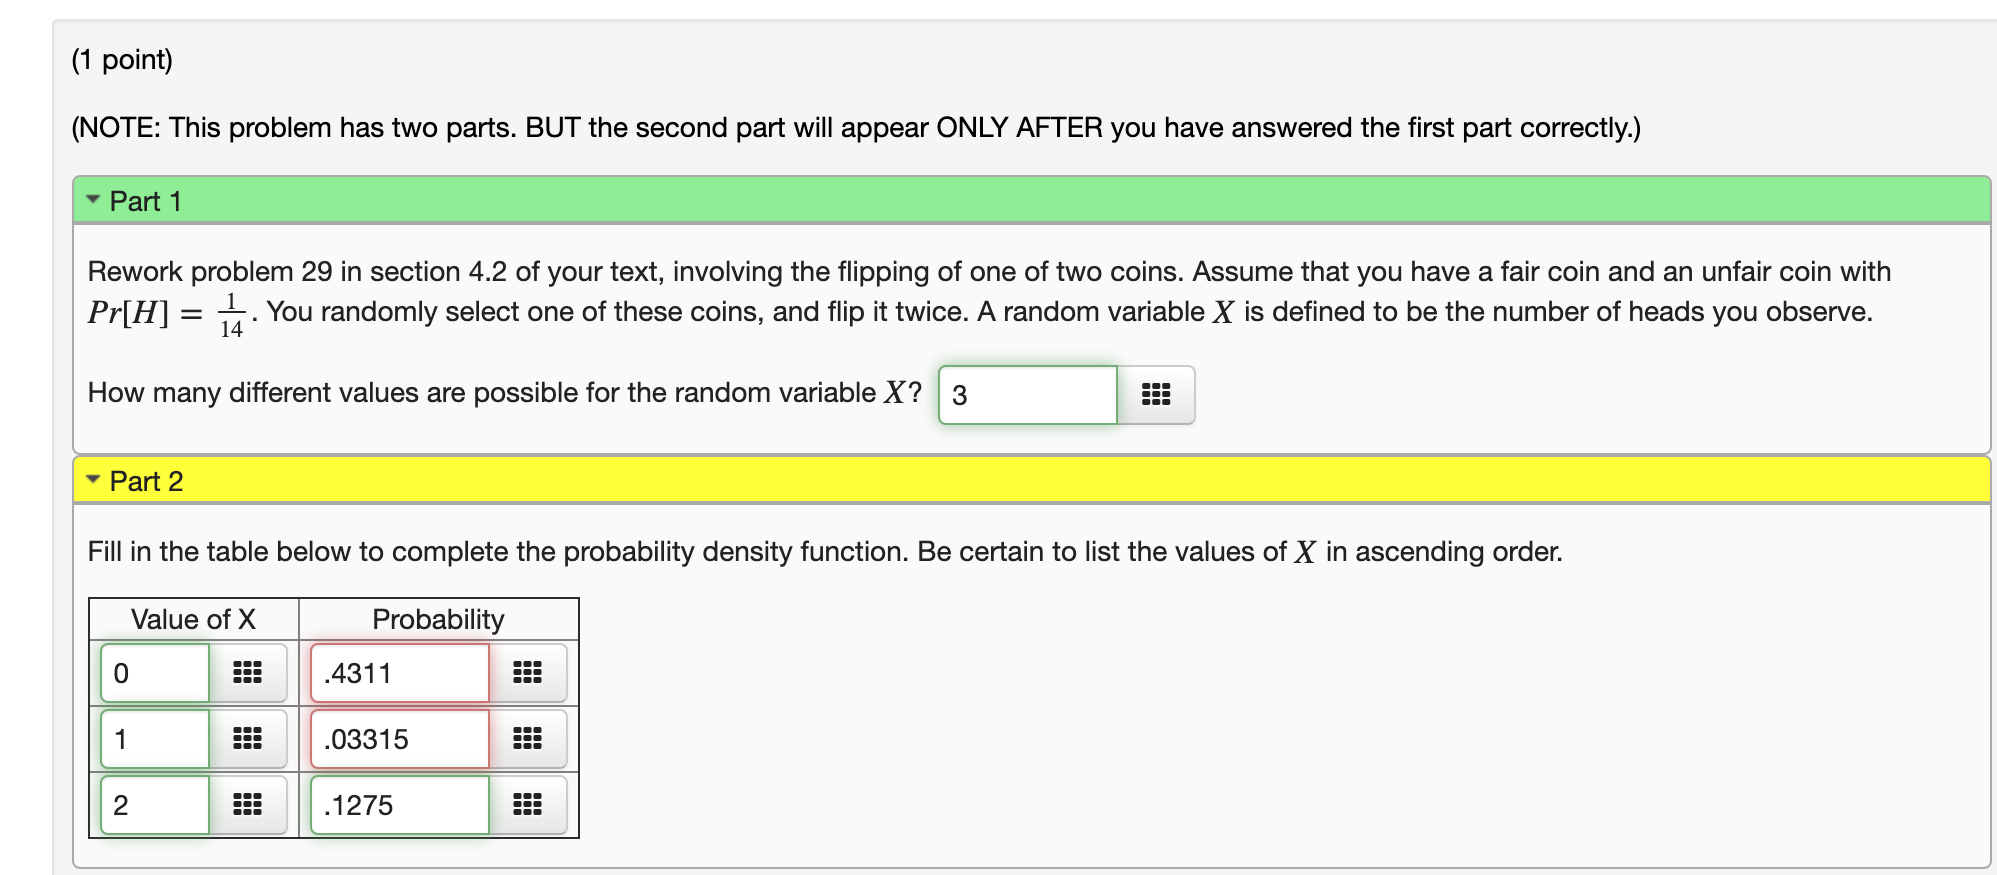Select the Value of X field containing 0
Viewport: 1997px width, 875px height.
click(x=155, y=672)
